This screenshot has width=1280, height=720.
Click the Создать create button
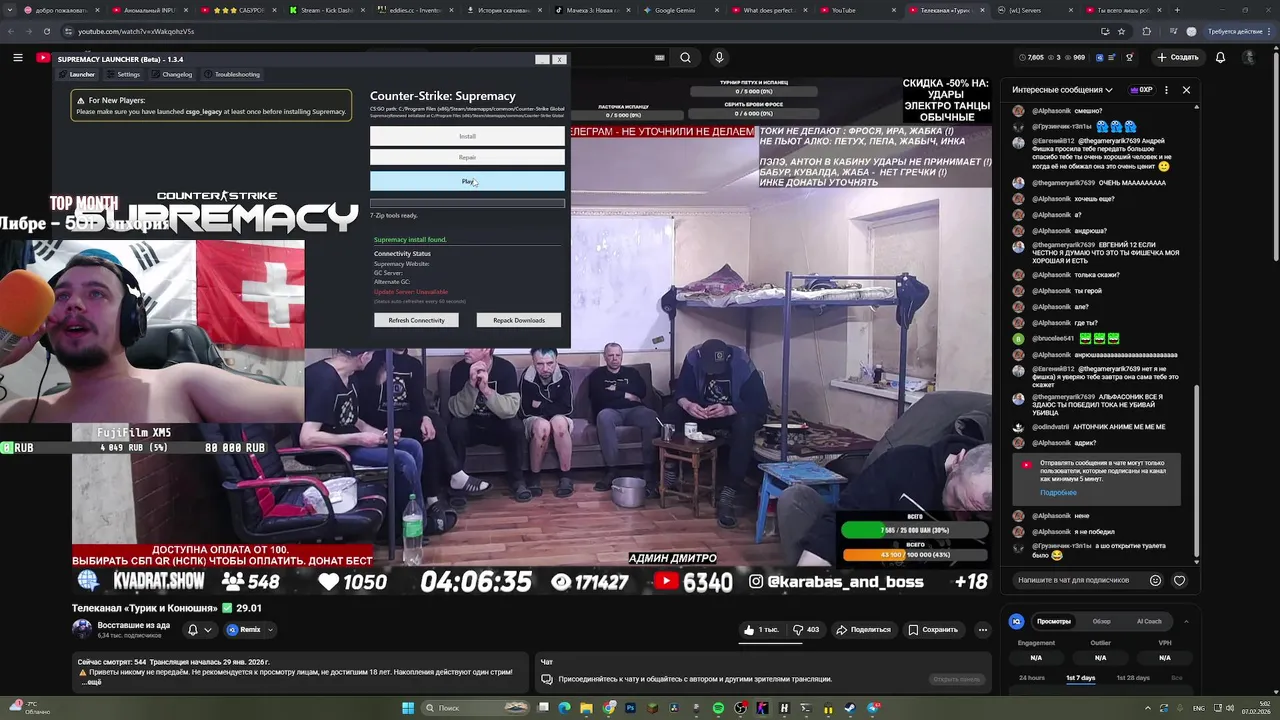pos(1177,57)
